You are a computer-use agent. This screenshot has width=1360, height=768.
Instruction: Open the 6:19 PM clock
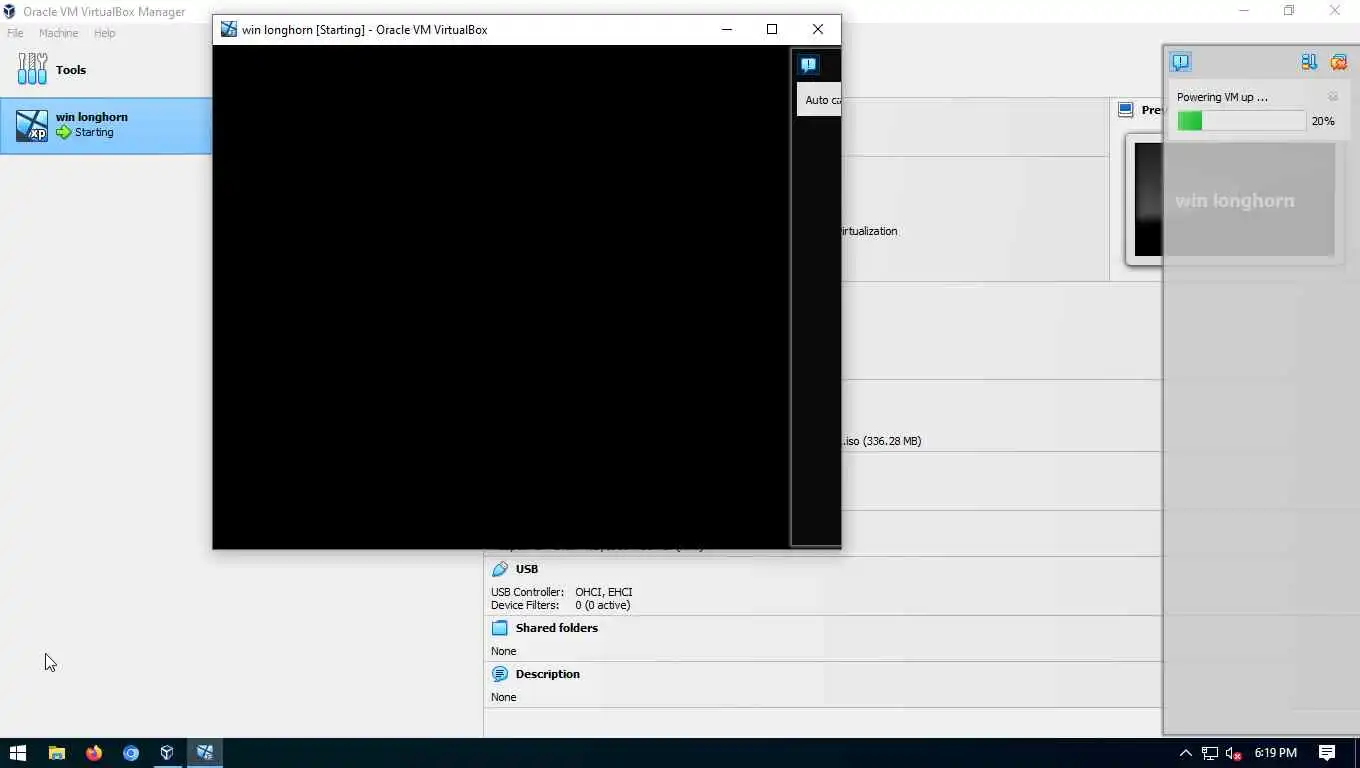[1275, 753]
